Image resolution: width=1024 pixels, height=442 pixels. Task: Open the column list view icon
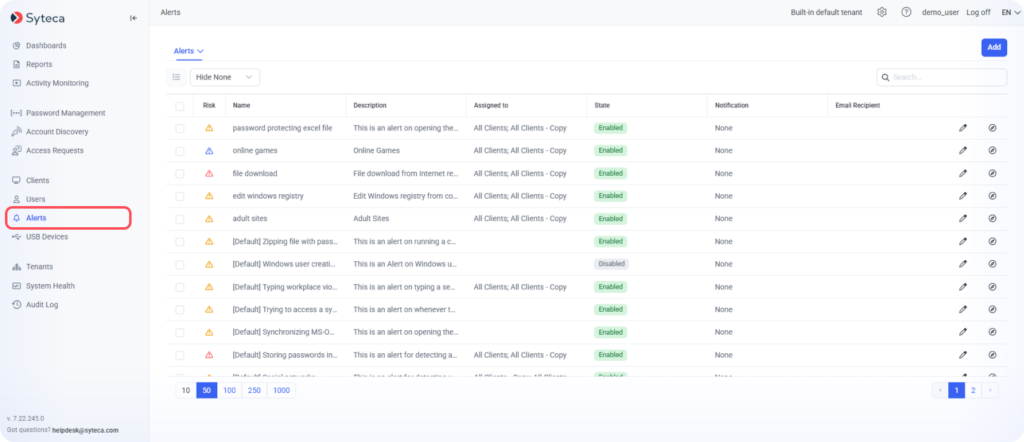176,77
